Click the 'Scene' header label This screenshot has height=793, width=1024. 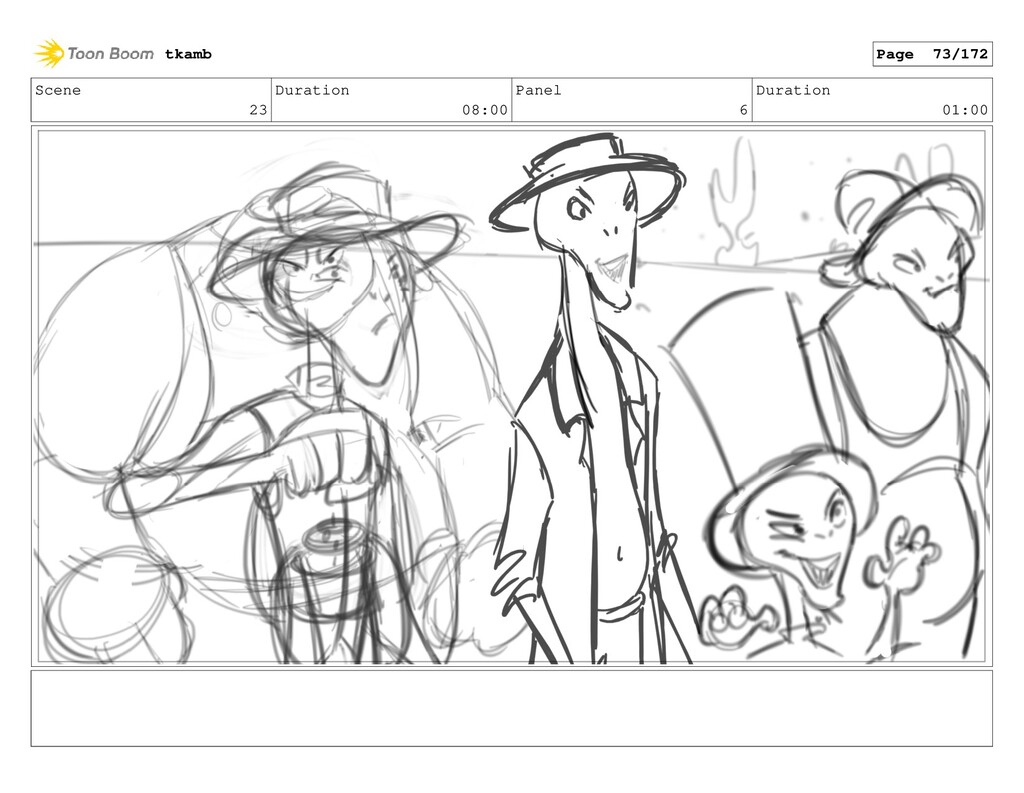coord(58,90)
